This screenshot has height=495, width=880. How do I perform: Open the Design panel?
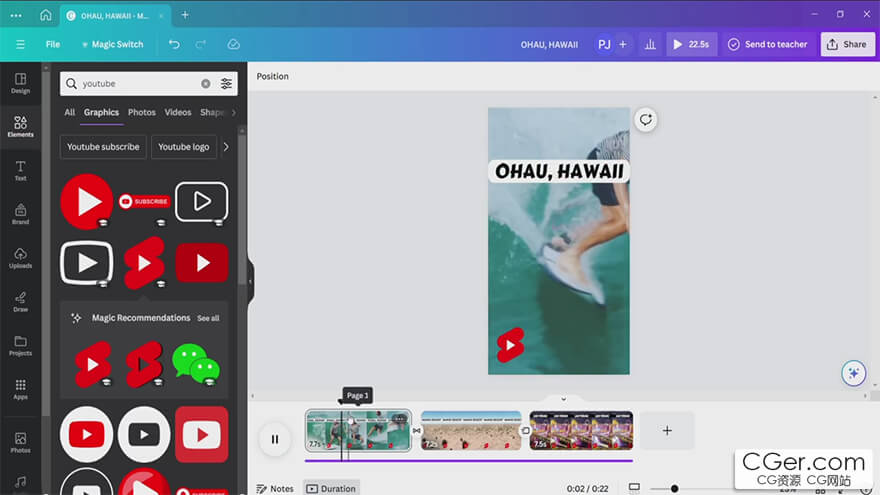pyautogui.click(x=20, y=83)
